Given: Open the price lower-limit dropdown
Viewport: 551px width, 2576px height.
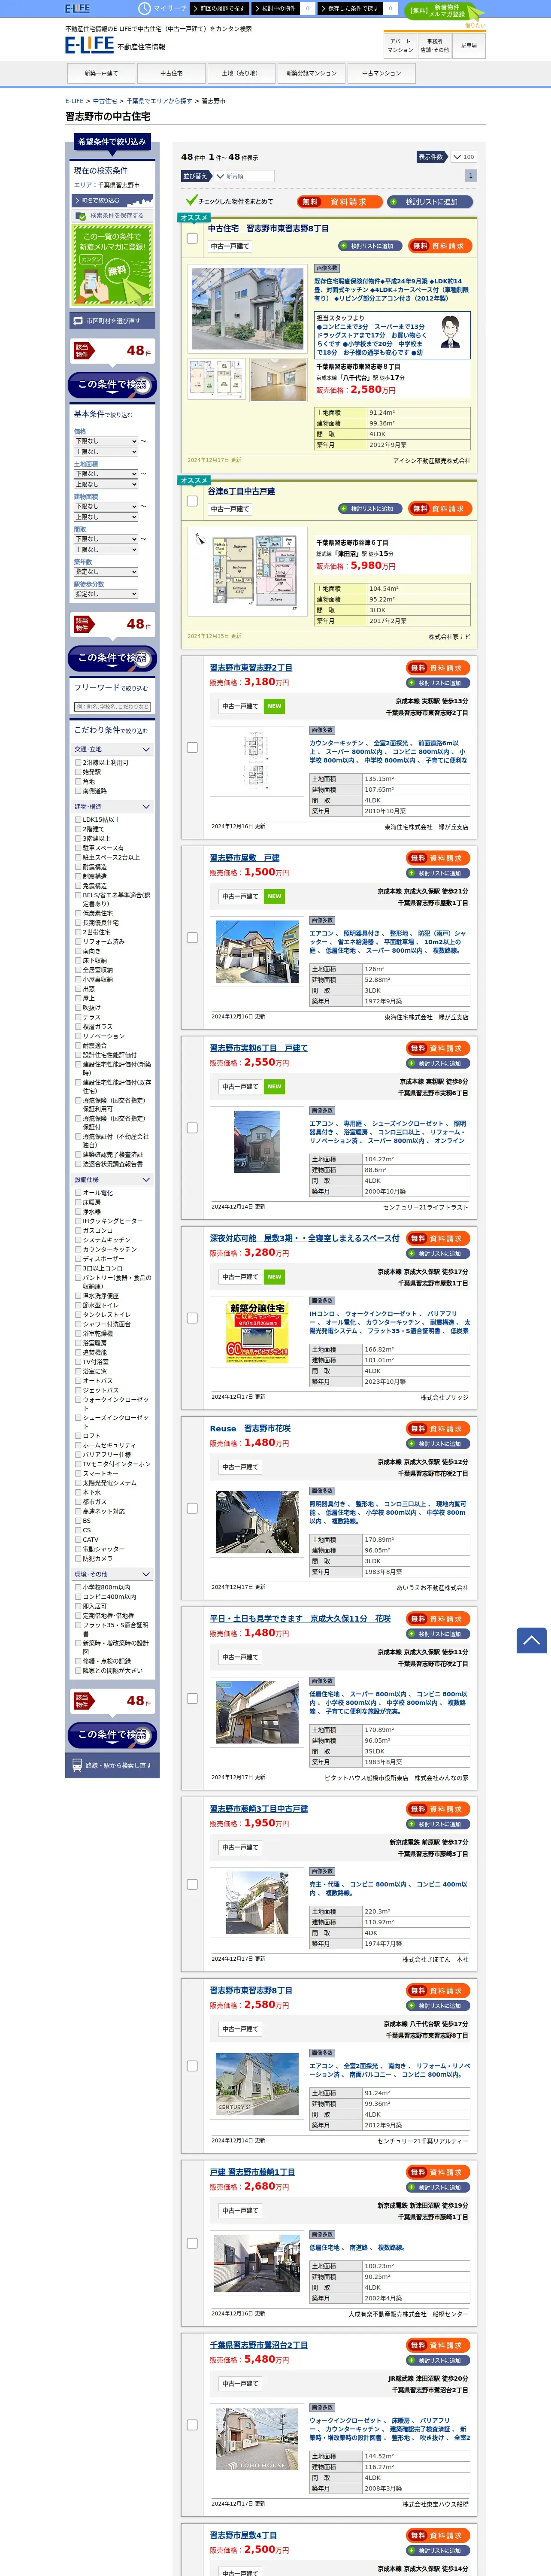Looking at the screenshot, I should [105, 441].
